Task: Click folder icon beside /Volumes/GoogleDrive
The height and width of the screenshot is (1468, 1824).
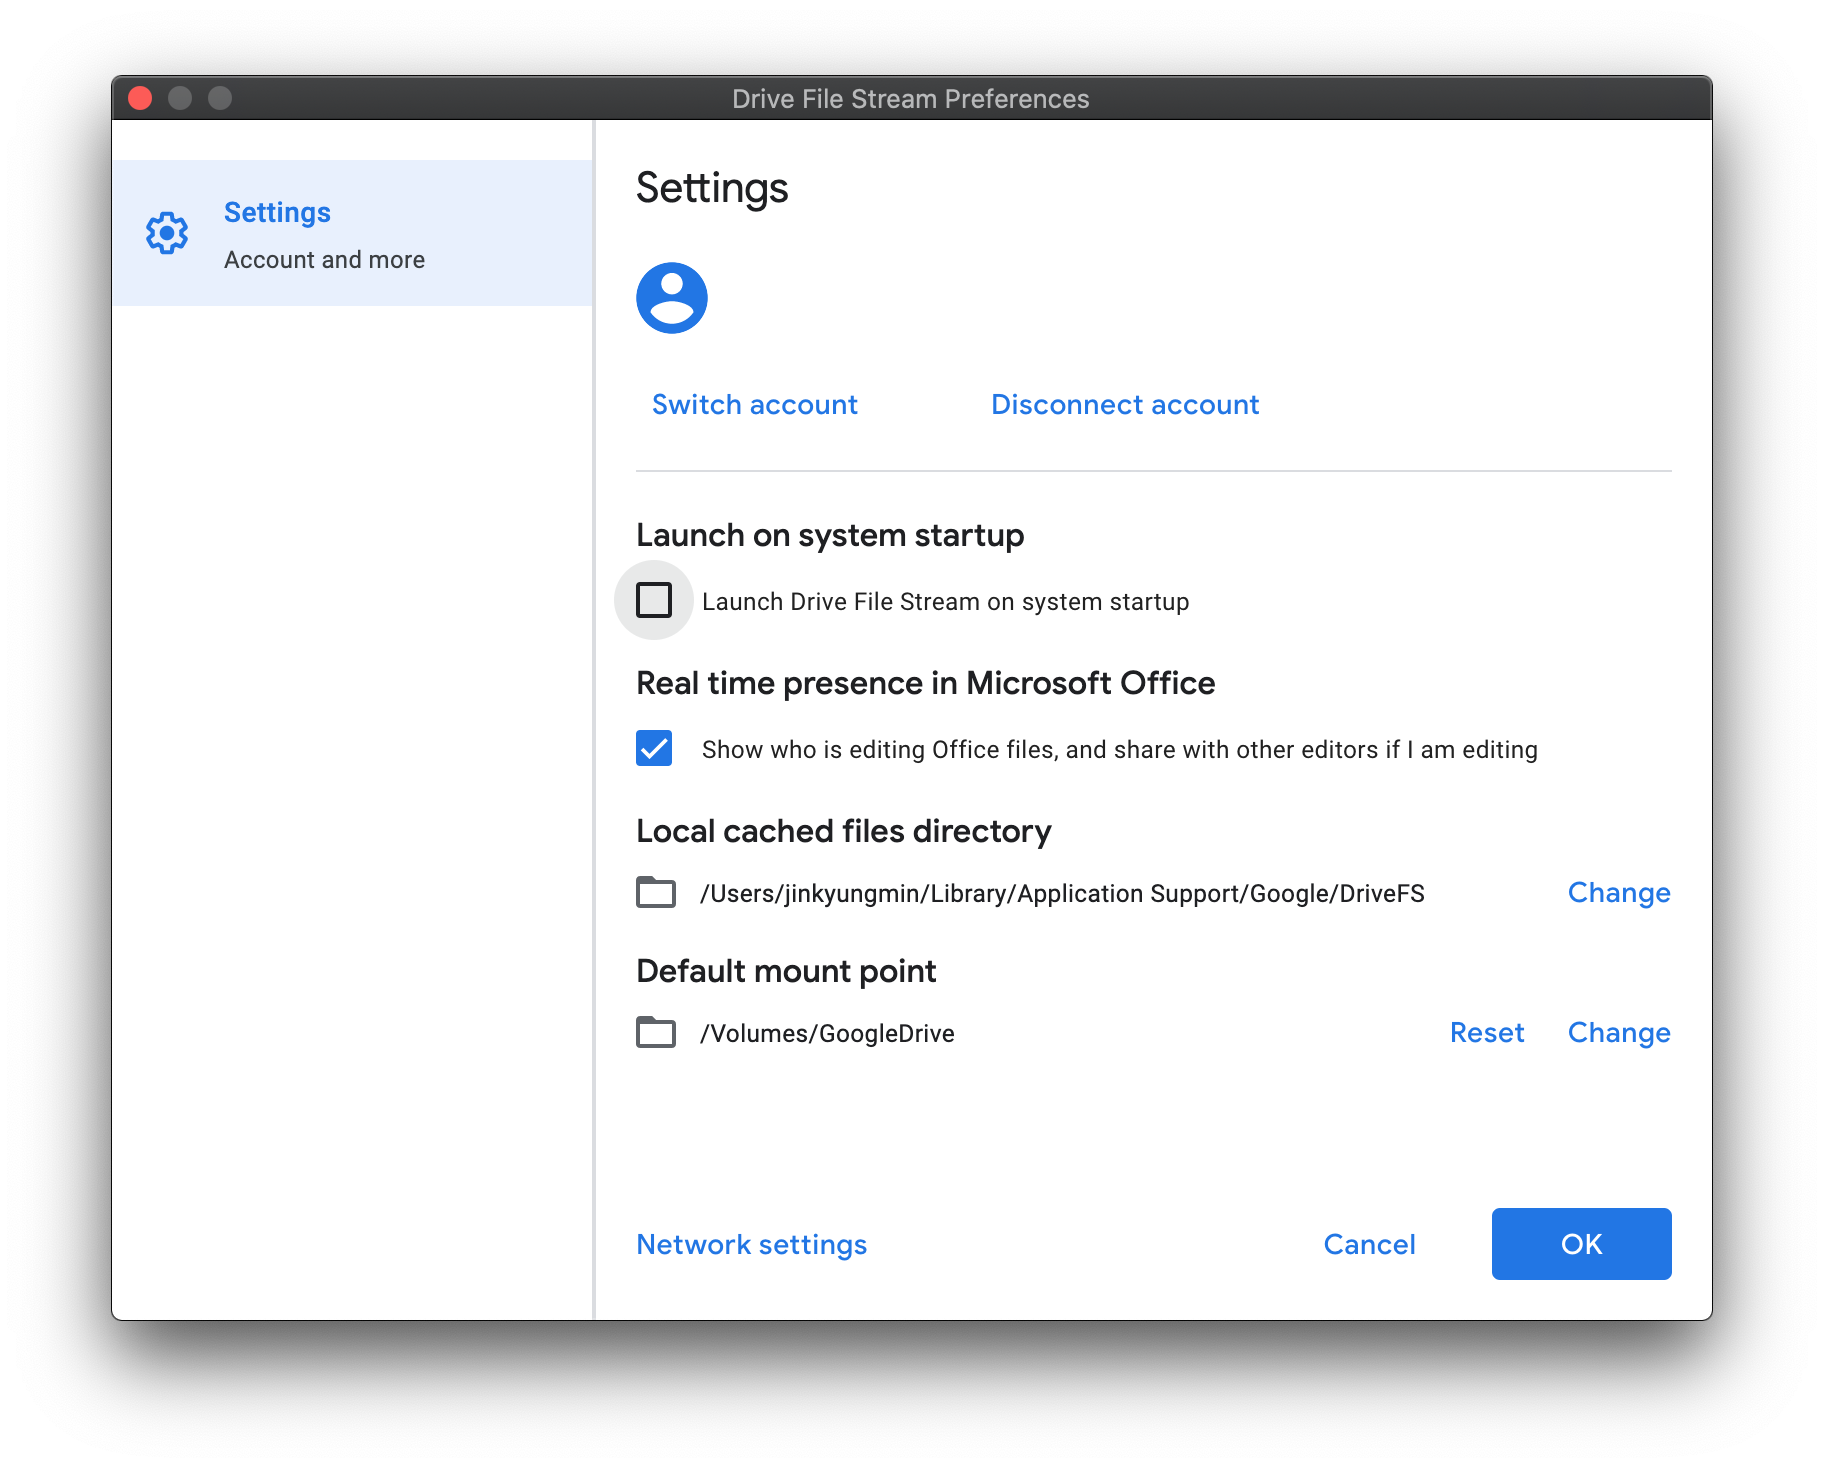Action: pyautogui.click(x=656, y=1032)
